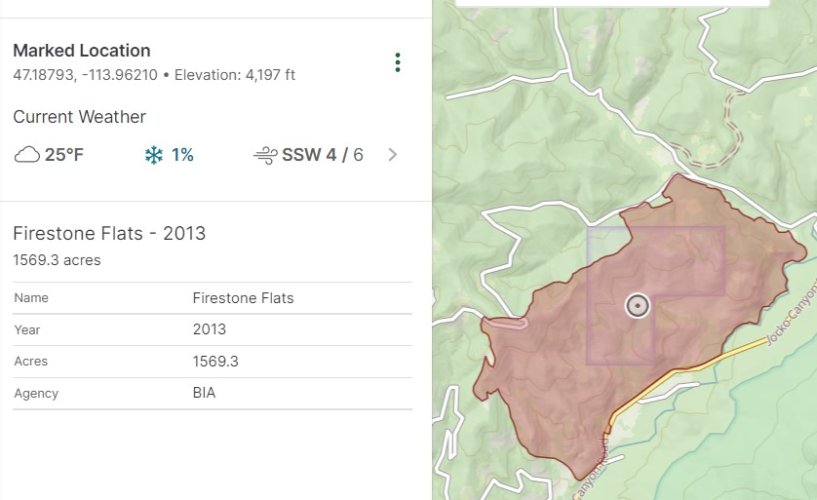This screenshot has width=817, height=500.
Task: Select the Name row showing Firestone Flats
Action: tap(212, 298)
